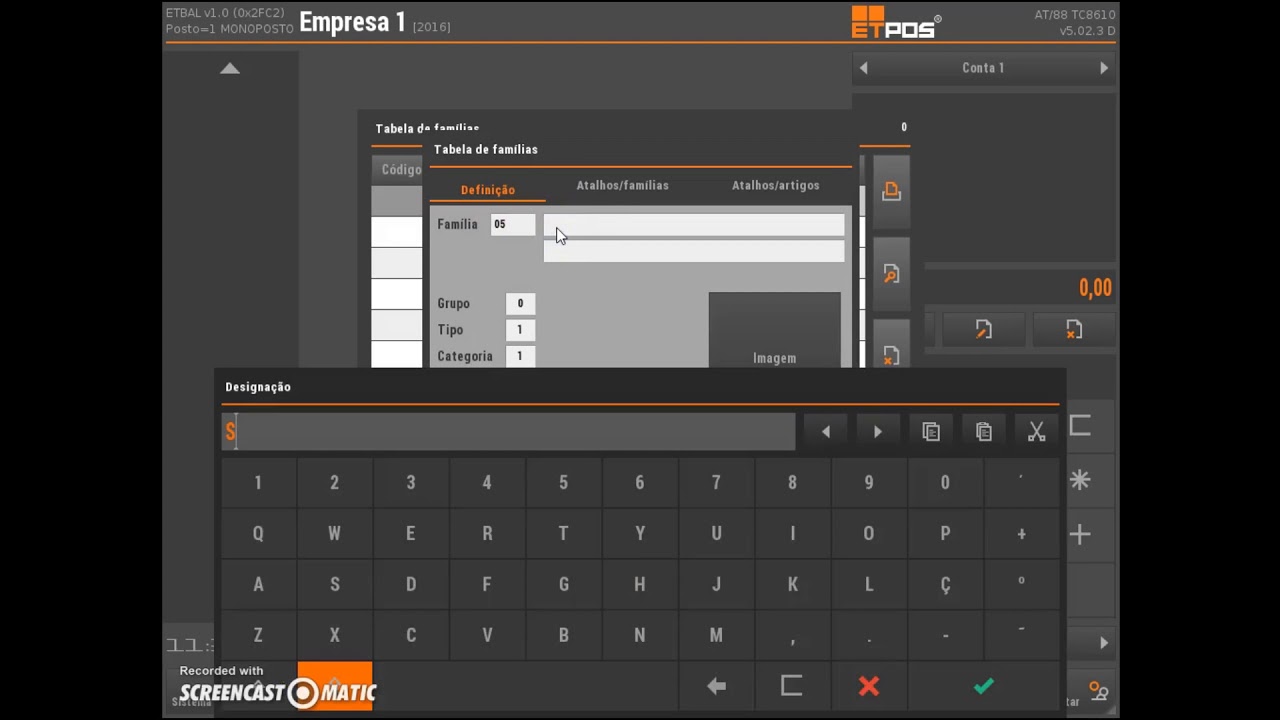Open the search record magnifier icon

(891, 274)
